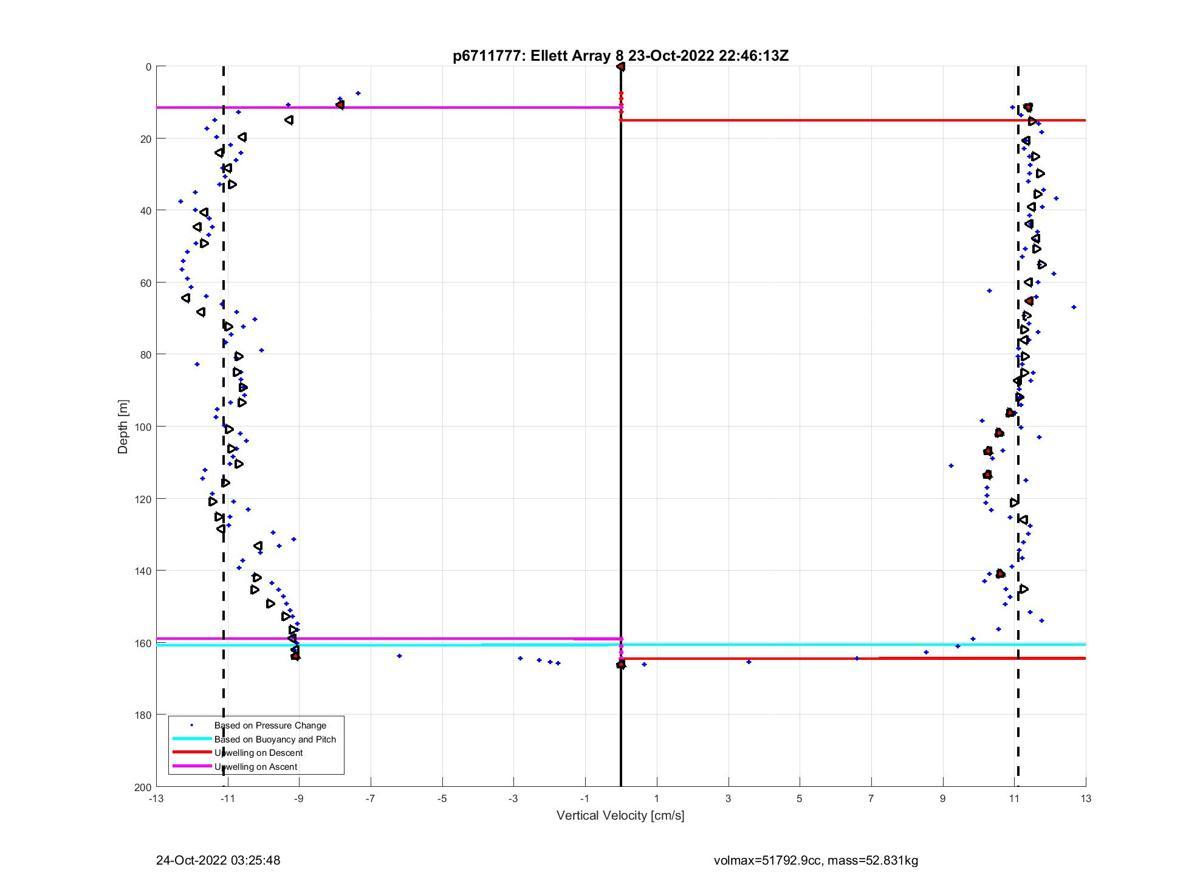Click the magenta line swatch in the legend

point(191,767)
